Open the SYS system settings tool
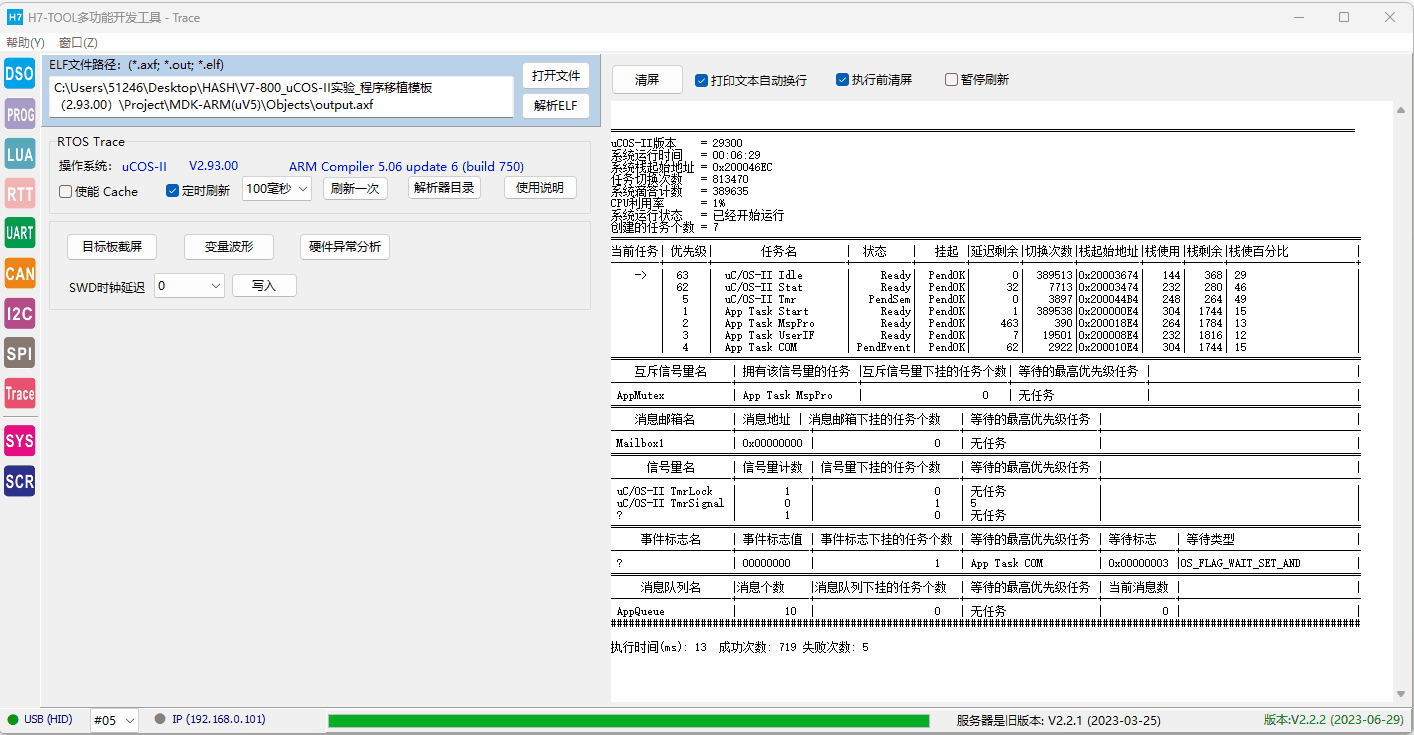Image resolution: width=1414 pixels, height=735 pixels. pyautogui.click(x=20, y=441)
